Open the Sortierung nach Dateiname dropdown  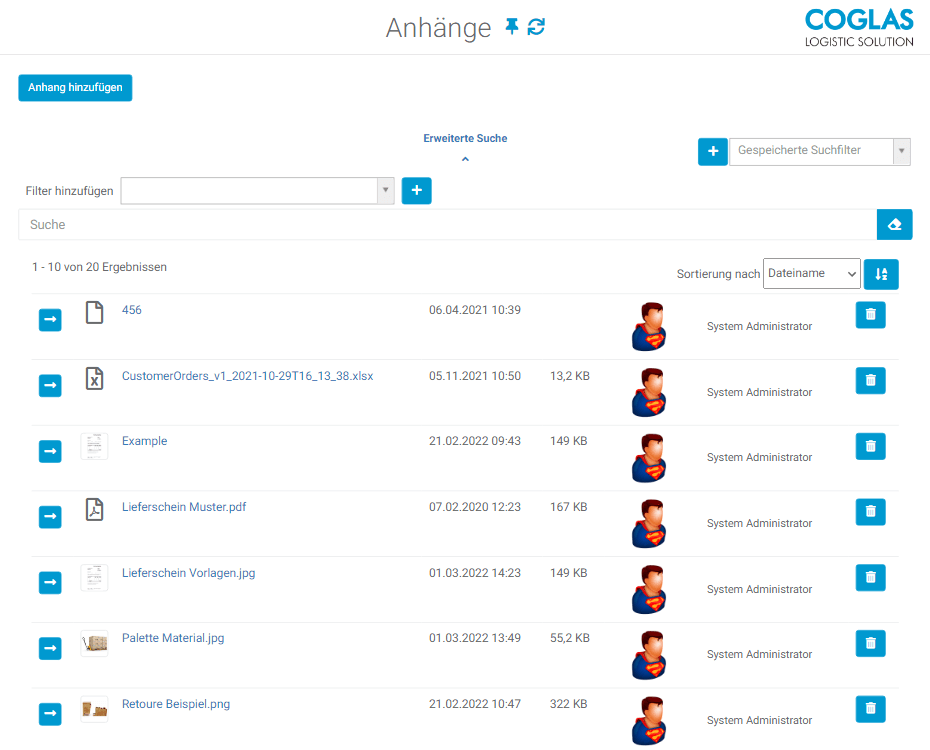coord(810,274)
